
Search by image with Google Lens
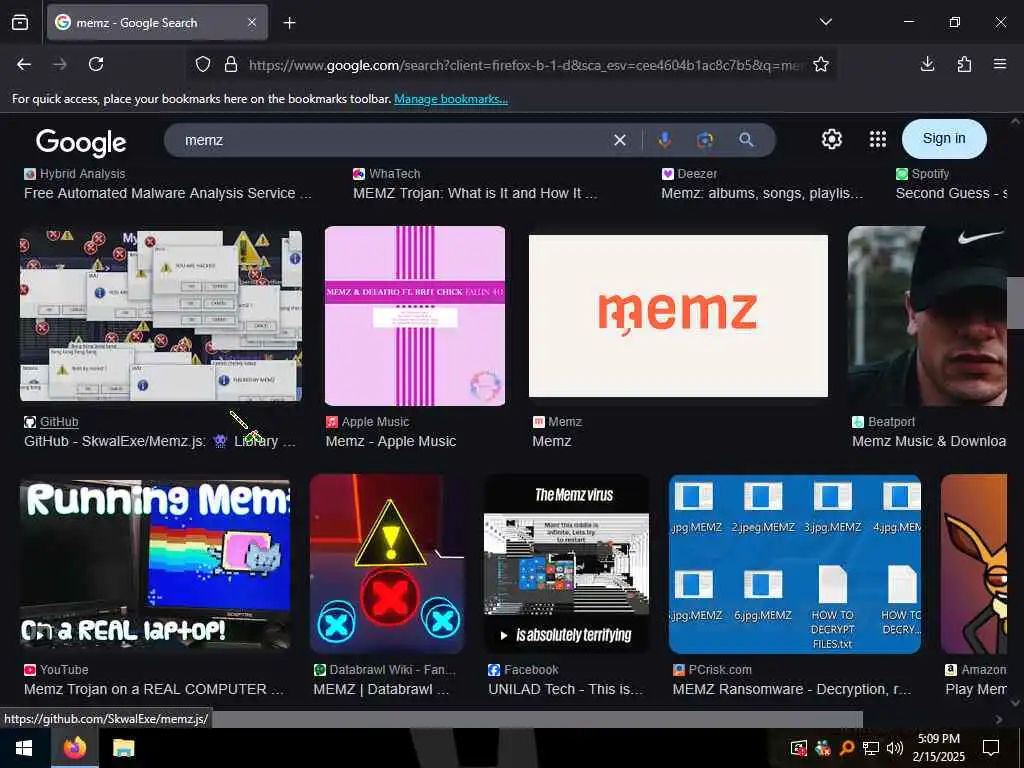[705, 140]
